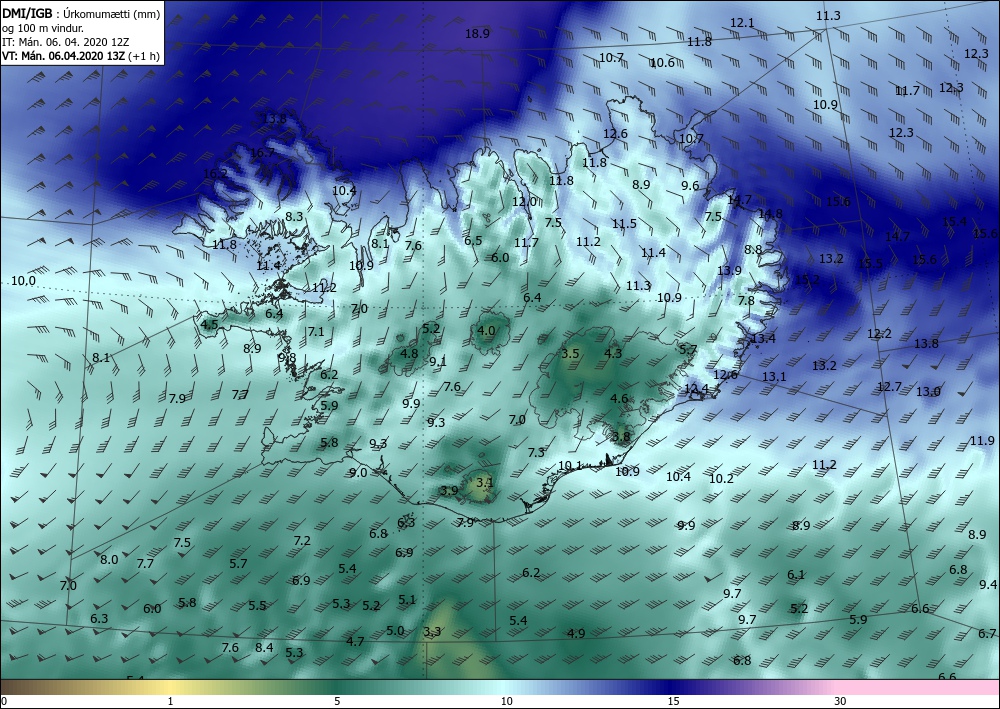Click the map value '6.1'
Screen dimensions: 1000x709
796,575
